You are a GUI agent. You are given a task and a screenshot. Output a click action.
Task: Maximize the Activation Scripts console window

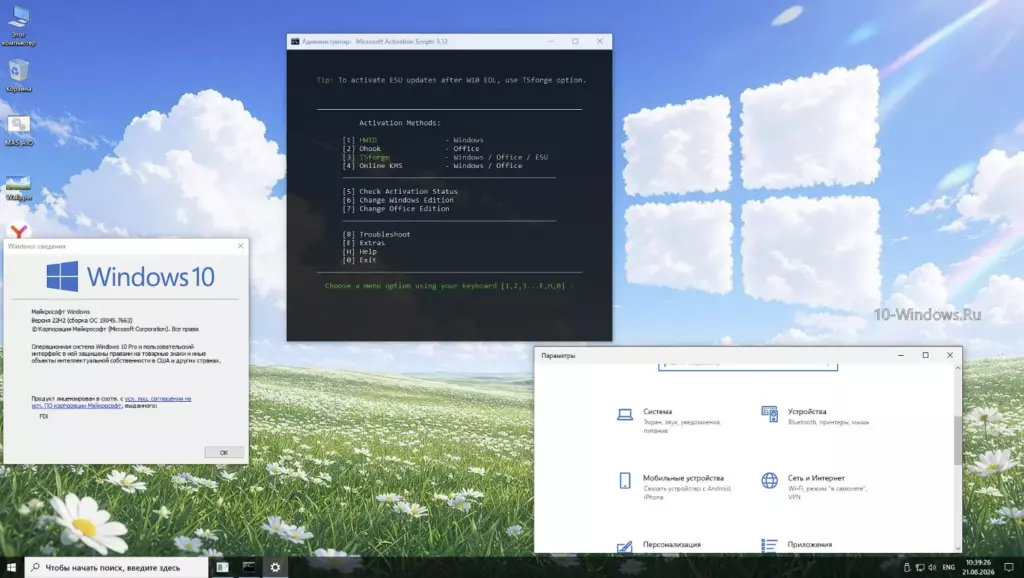pyautogui.click(x=575, y=41)
